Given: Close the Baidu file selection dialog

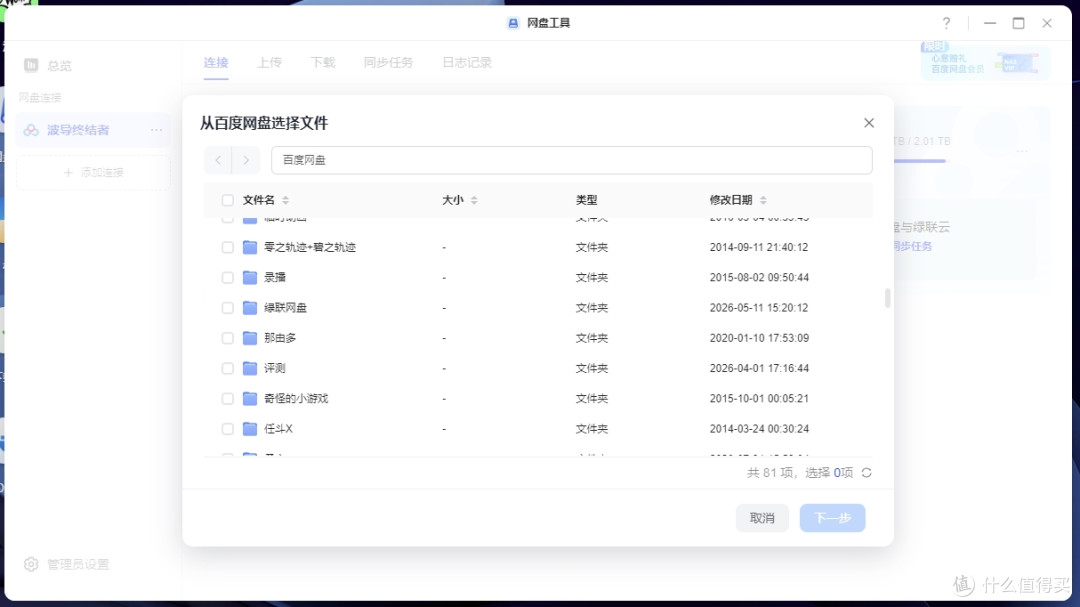Looking at the screenshot, I should pyautogui.click(x=869, y=123).
